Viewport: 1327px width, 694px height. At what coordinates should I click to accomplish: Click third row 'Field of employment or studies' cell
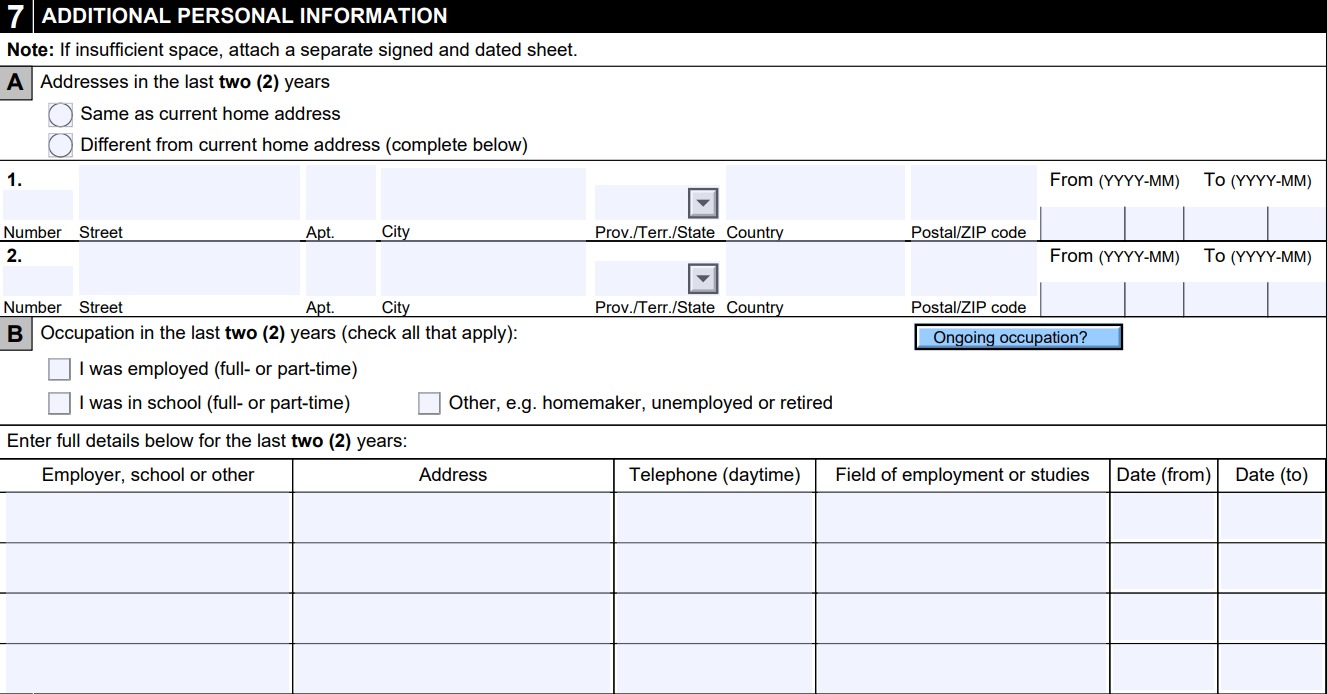[x=963, y=618]
